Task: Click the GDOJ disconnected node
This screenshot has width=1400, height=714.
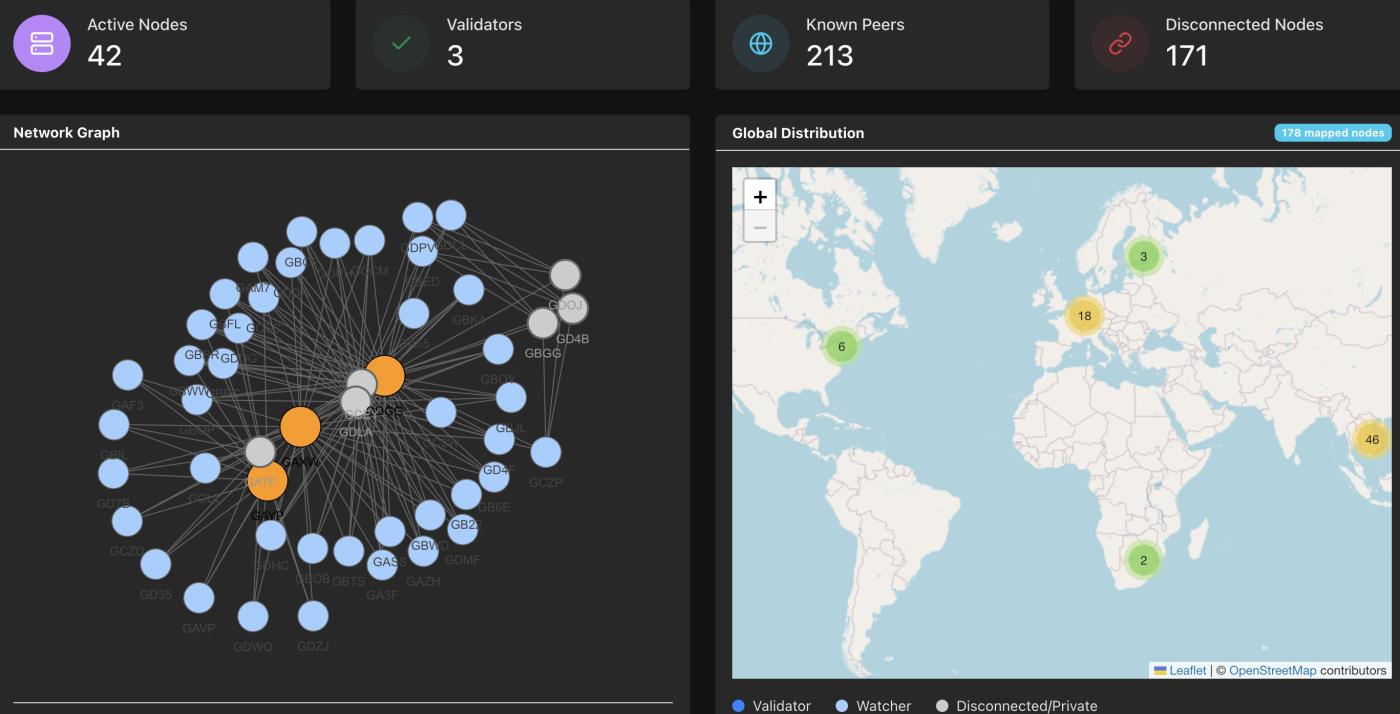Action: tap(566, 276)
